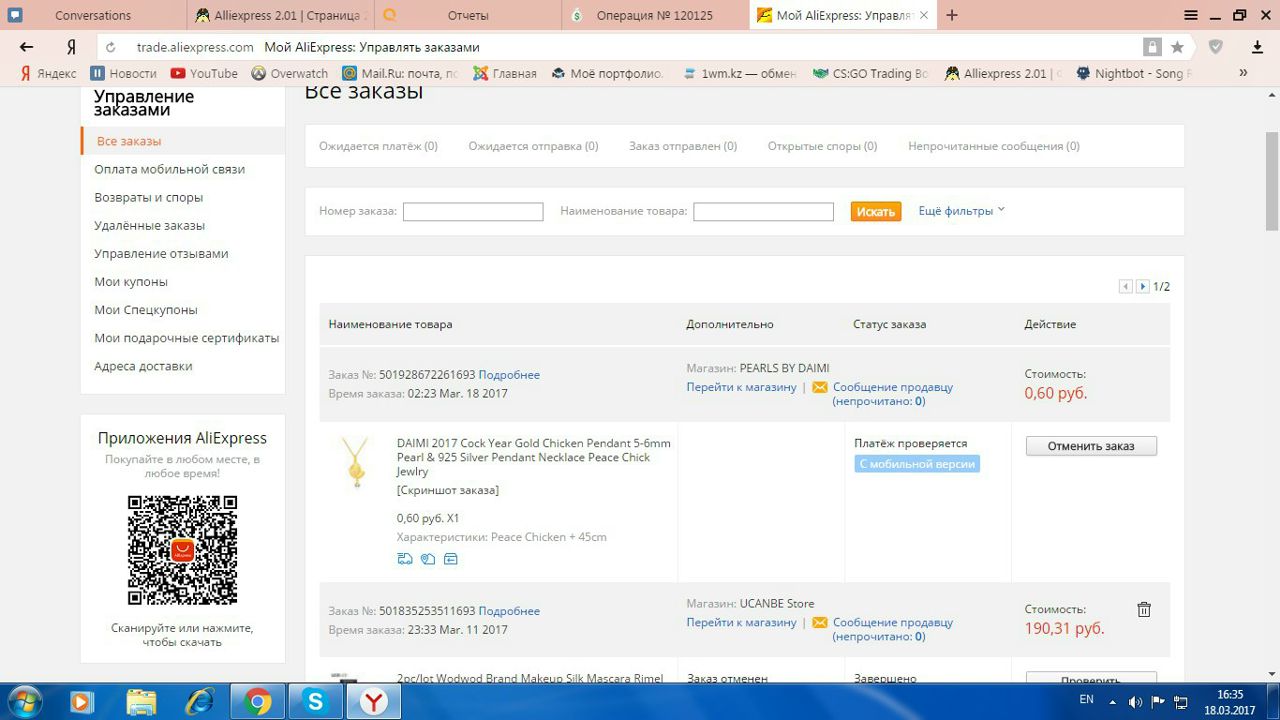Open DAIMI 2017 Cock Year pendant product link
Image resolution: width=1280 pixels, height=720 pixels.
[x=534, y=457]
